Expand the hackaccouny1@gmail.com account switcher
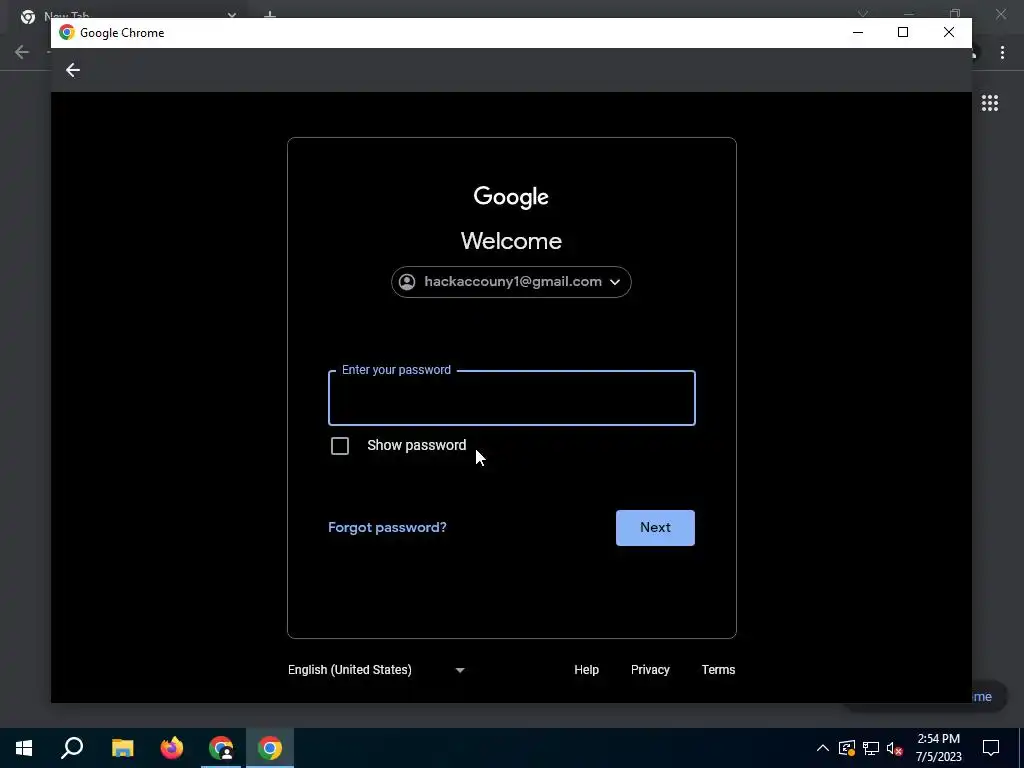Image resolution: width=1024 pixels, height=768 pixels. point(511,282)
